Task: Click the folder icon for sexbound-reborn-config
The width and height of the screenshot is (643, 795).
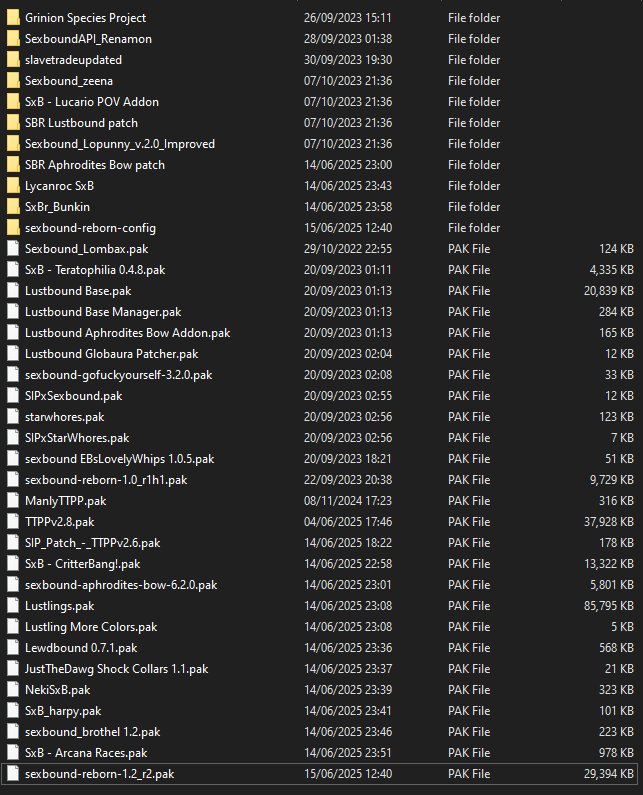Action: coord(13,228)
